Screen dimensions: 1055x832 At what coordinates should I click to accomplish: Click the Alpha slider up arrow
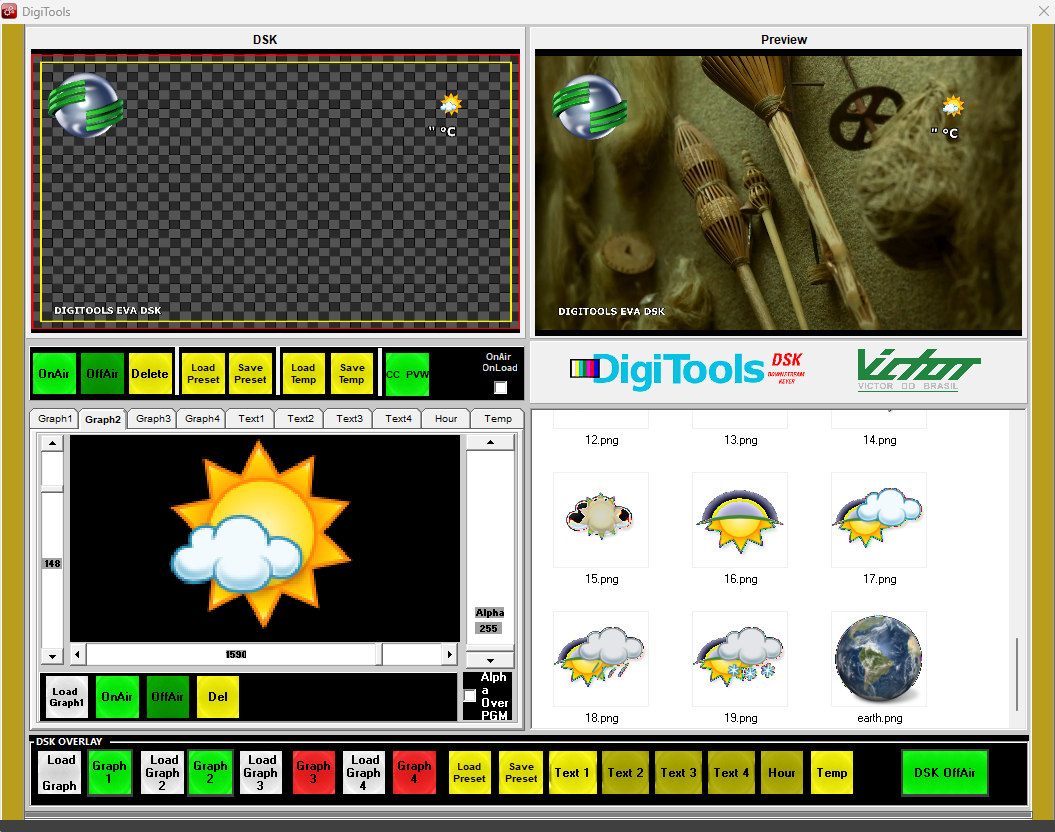[x=490, y=442]
